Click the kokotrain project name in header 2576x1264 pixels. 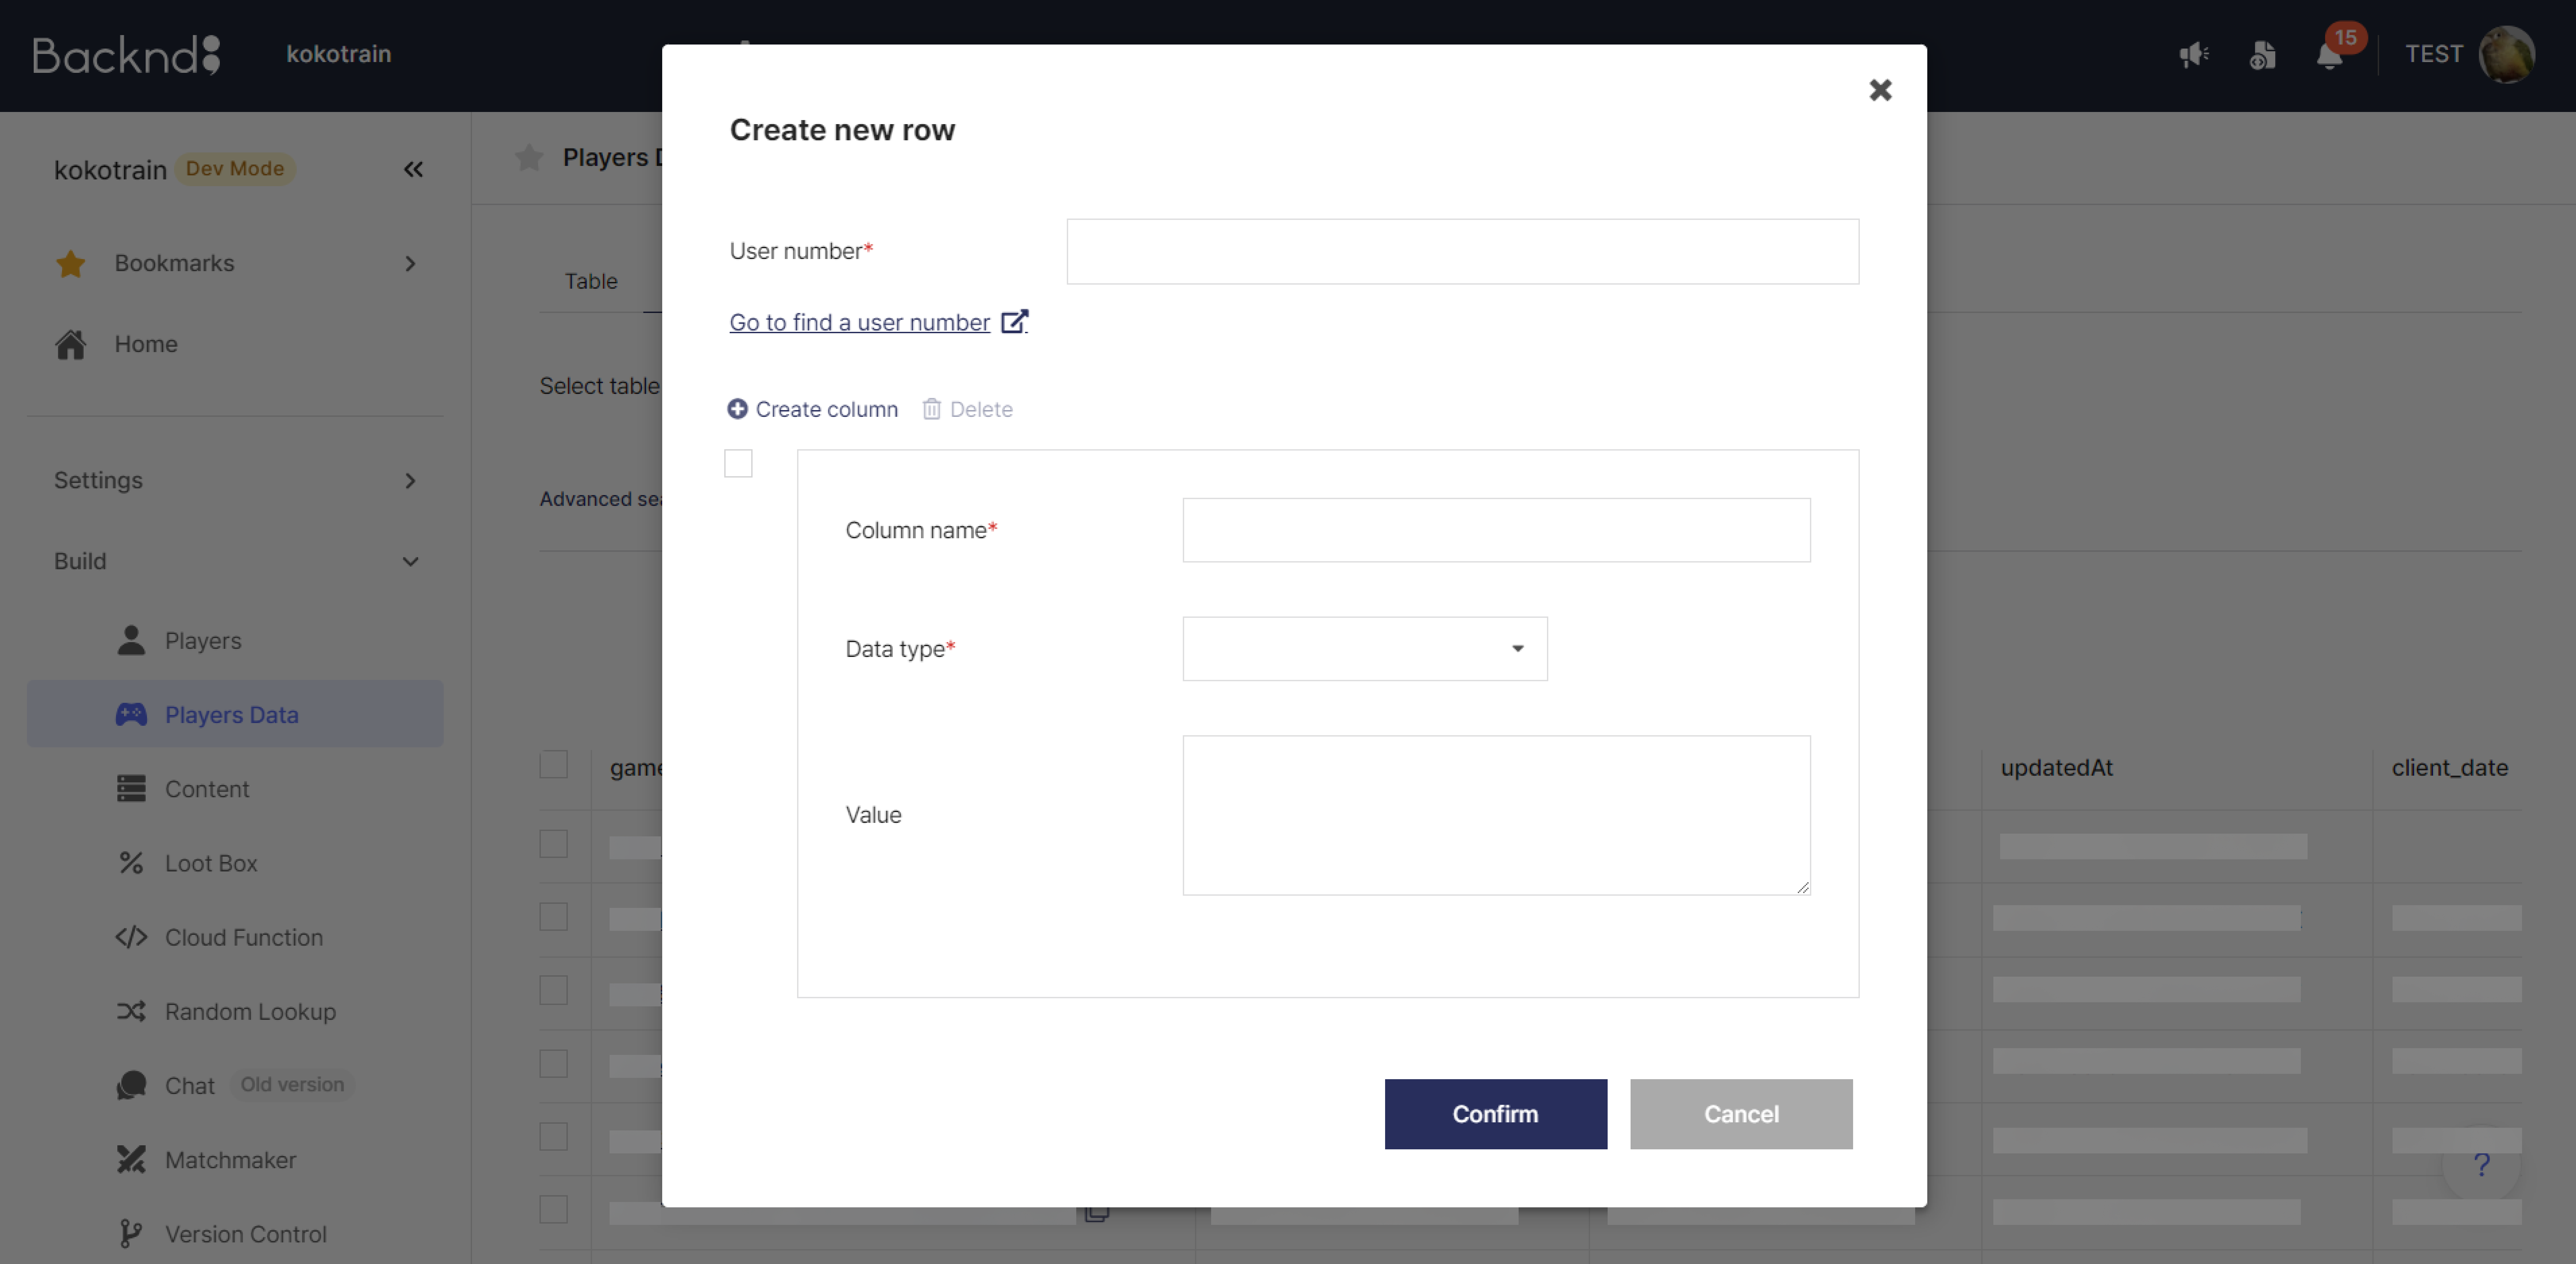point(339,54)
